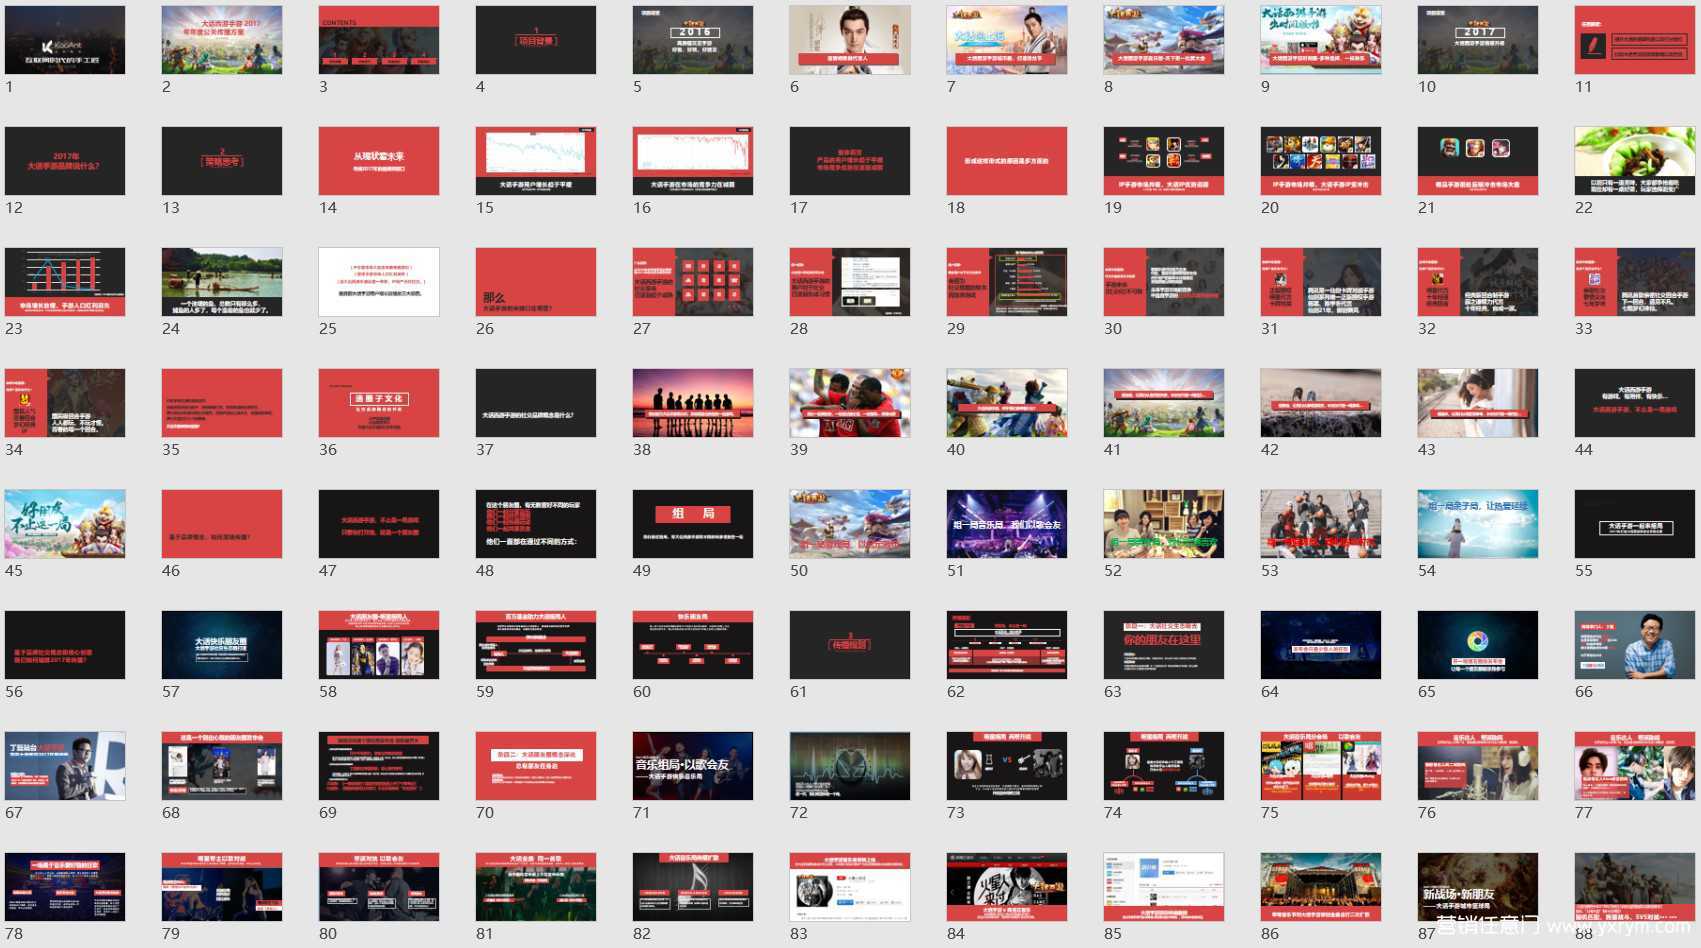This screenshot has width=1701, height=948.
Task: Select slide 67 thumbnail
Action: [x=65, y=766]
